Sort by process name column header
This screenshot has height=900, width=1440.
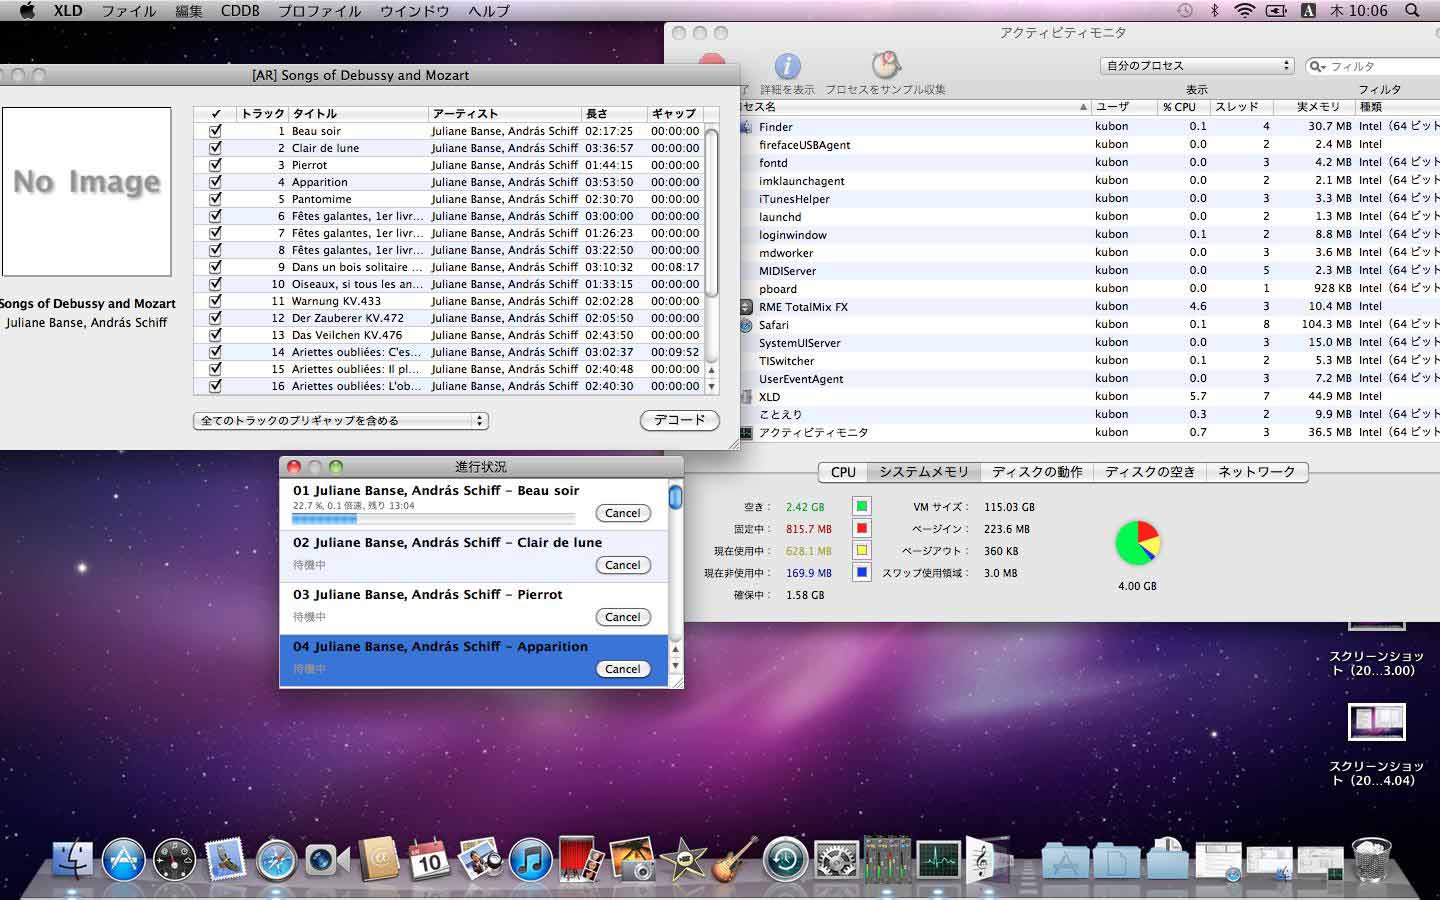click(915, 106)
